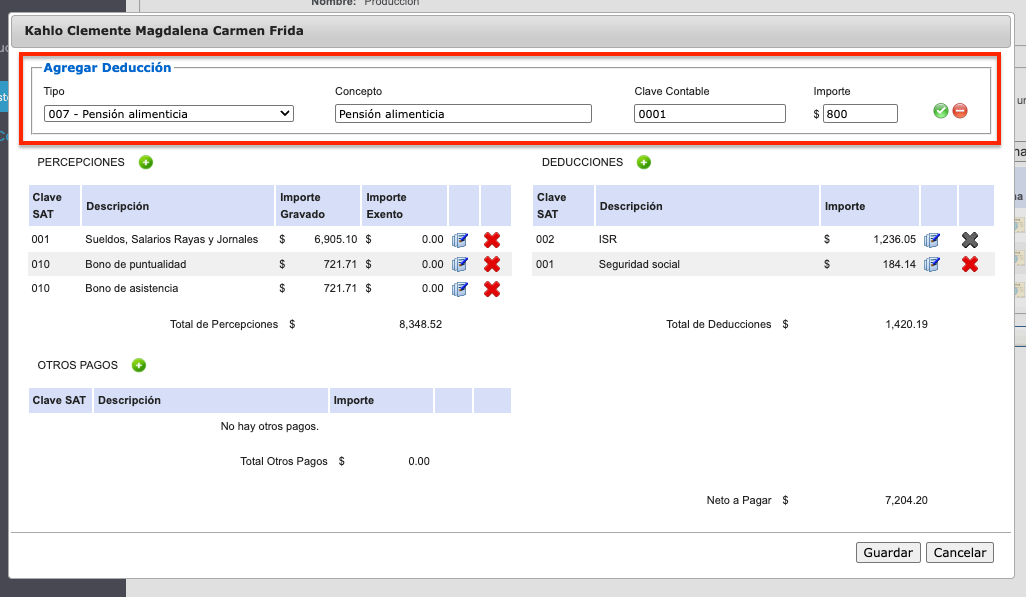Open the Tipo deduction dropdown
The height and width of the screenshot is (597, 1026).
pos(168,114)
